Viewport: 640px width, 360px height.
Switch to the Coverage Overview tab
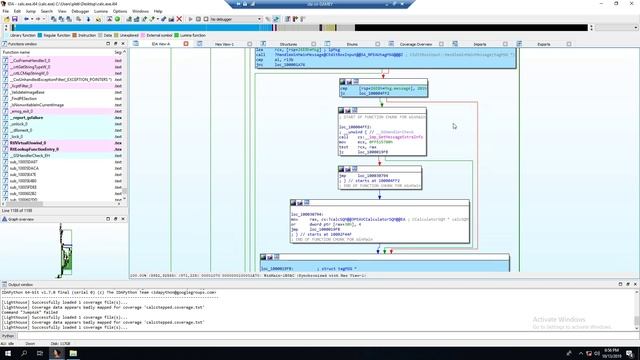click(x=416, y=44)
